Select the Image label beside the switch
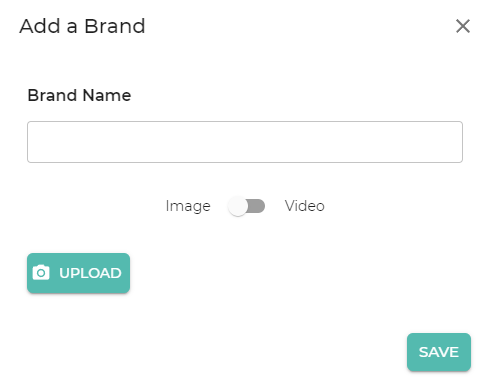Screen dimensions: 493x387 pos(188,206)
